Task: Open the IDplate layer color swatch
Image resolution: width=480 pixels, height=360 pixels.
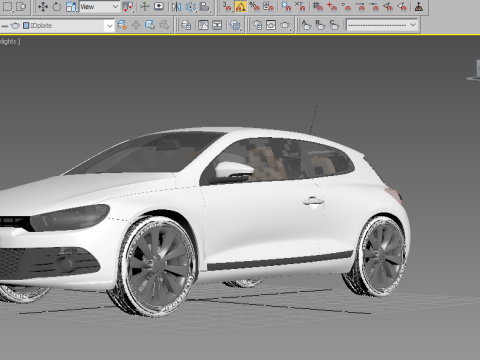Action: (x=26, y=25)
